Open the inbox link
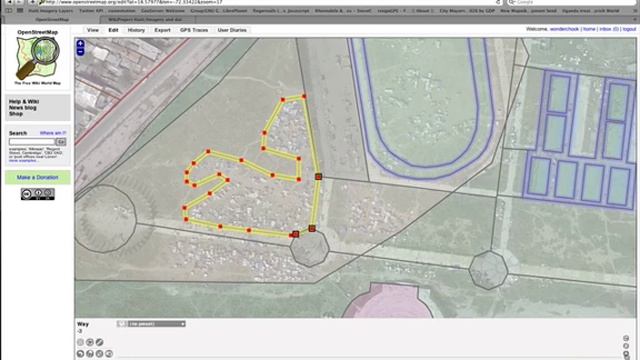 point(609,29)
